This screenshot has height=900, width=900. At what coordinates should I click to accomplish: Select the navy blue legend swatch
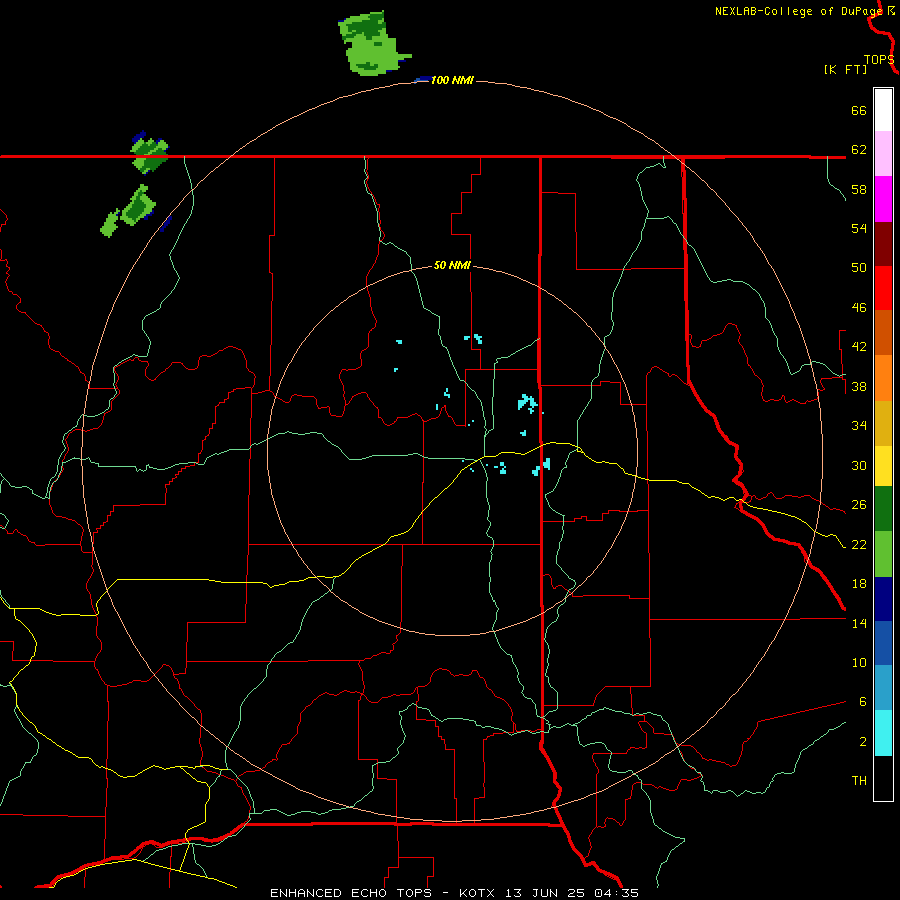[x=883, y=599]
